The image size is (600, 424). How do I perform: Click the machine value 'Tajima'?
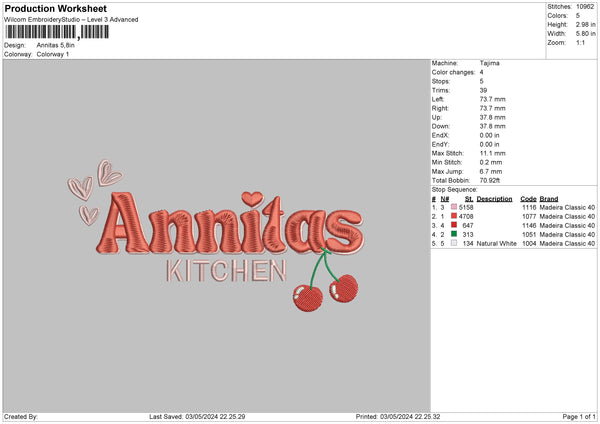coord(489,63)
